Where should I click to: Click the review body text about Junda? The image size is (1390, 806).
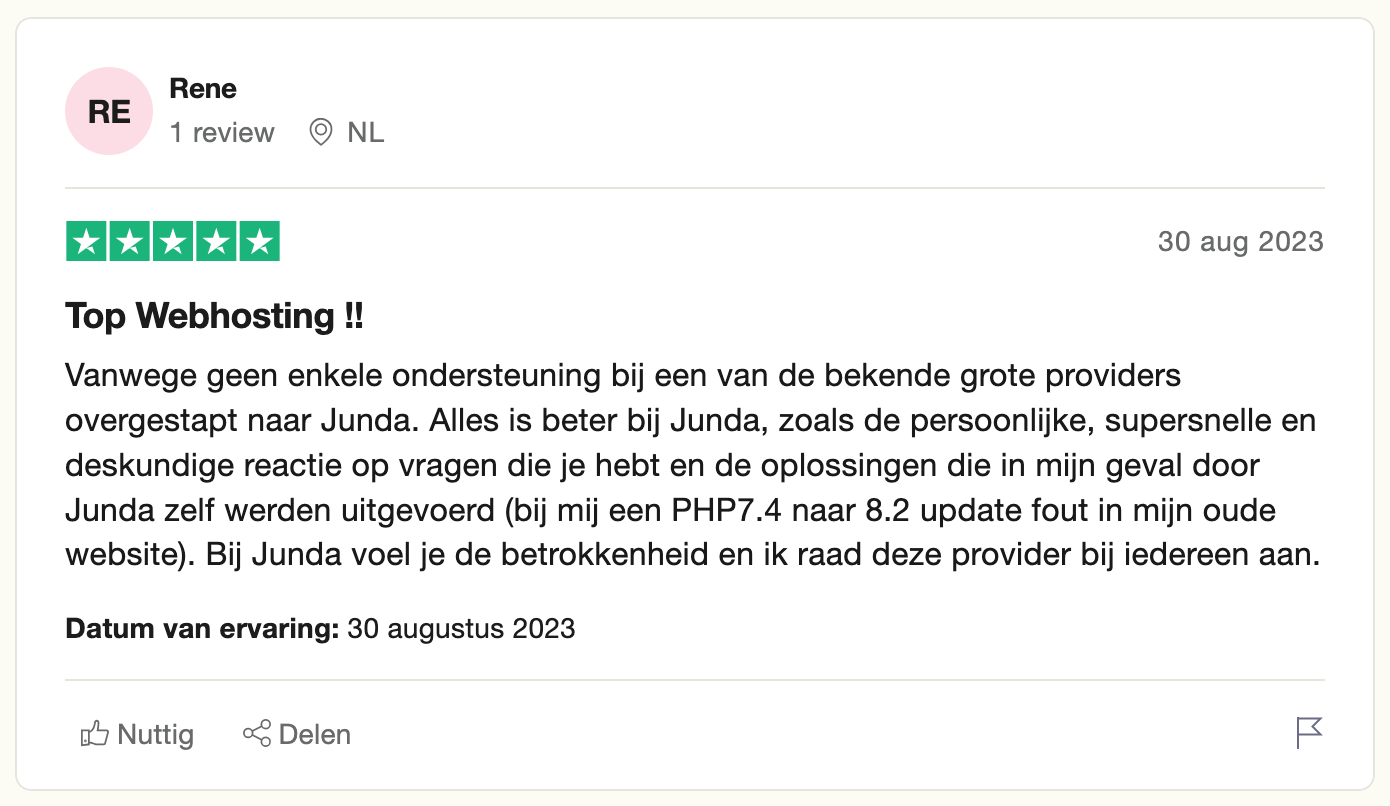pos(690,465)
